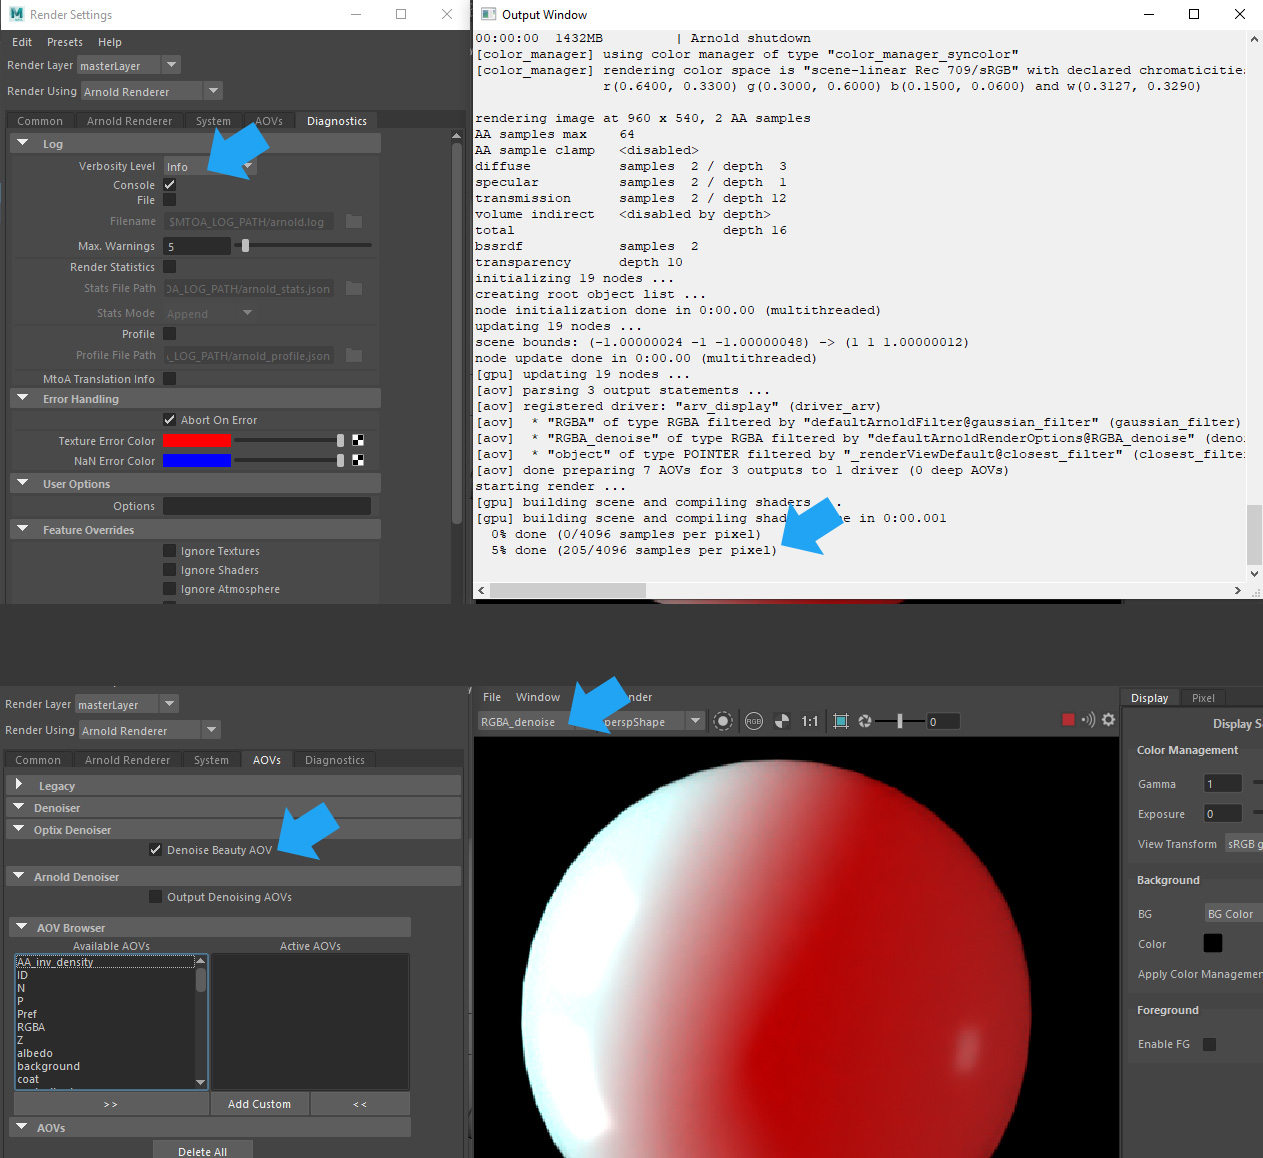Click the exposure aperture icon
The height and width of the screenshot is (1158, 1263).
[865, 721]
